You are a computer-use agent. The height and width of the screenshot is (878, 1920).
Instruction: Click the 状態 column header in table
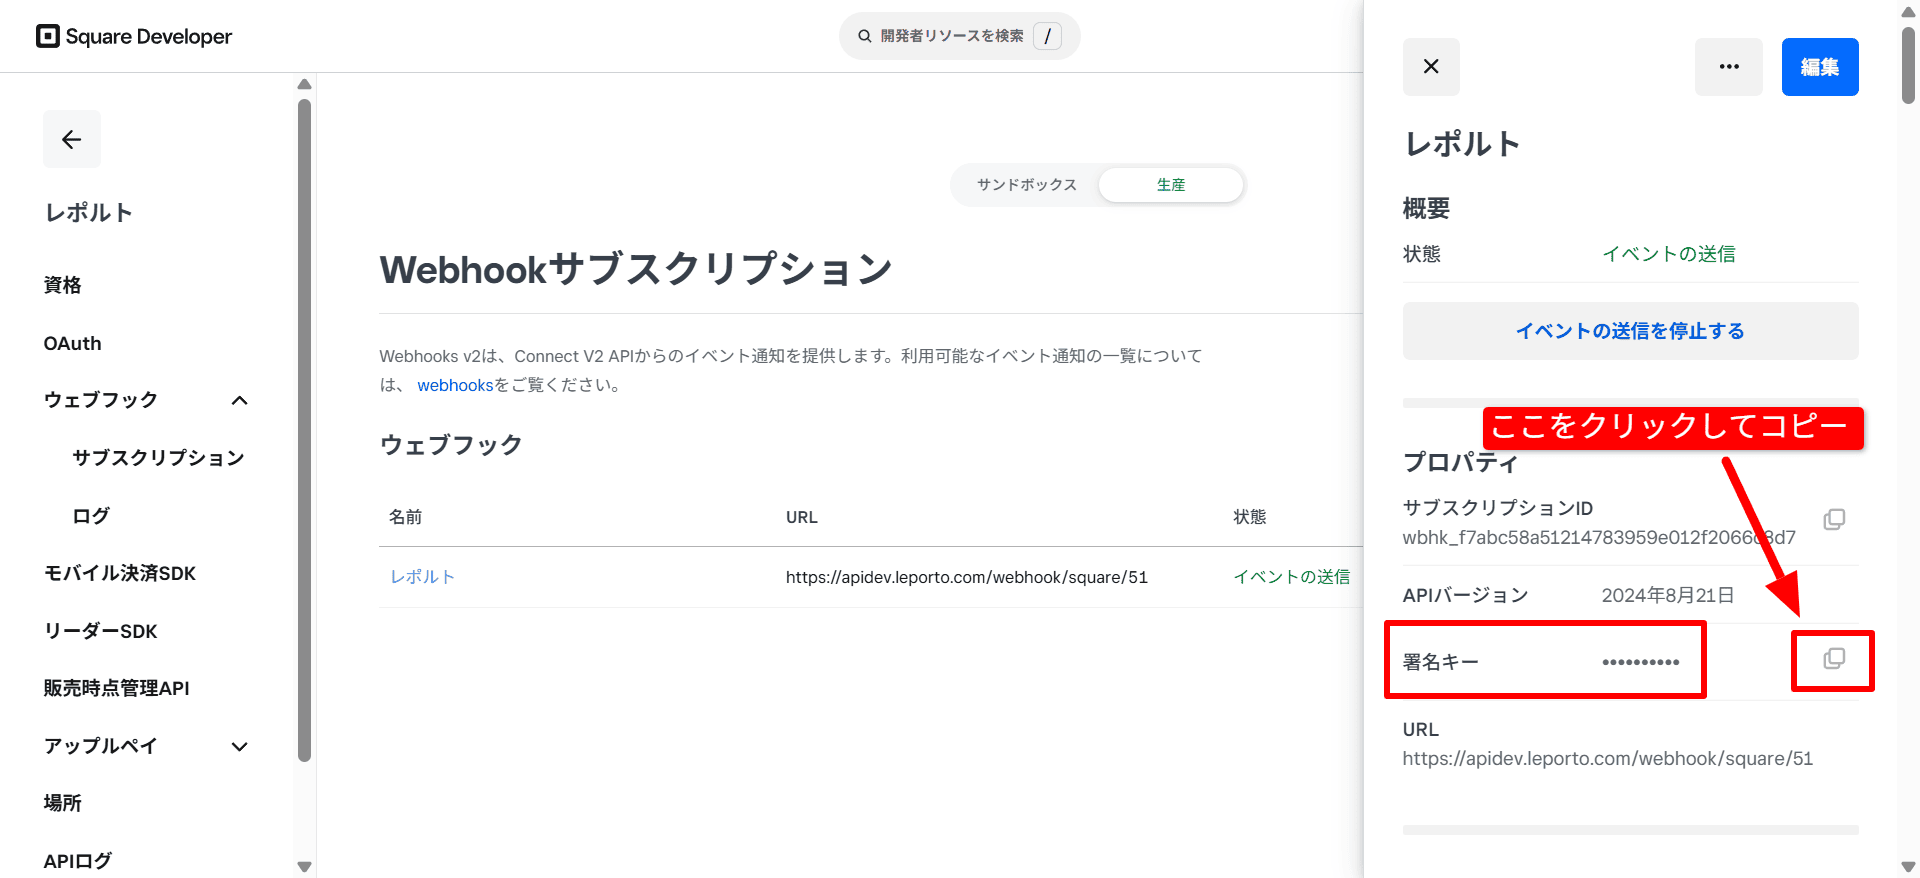(x=1250, y=517)
